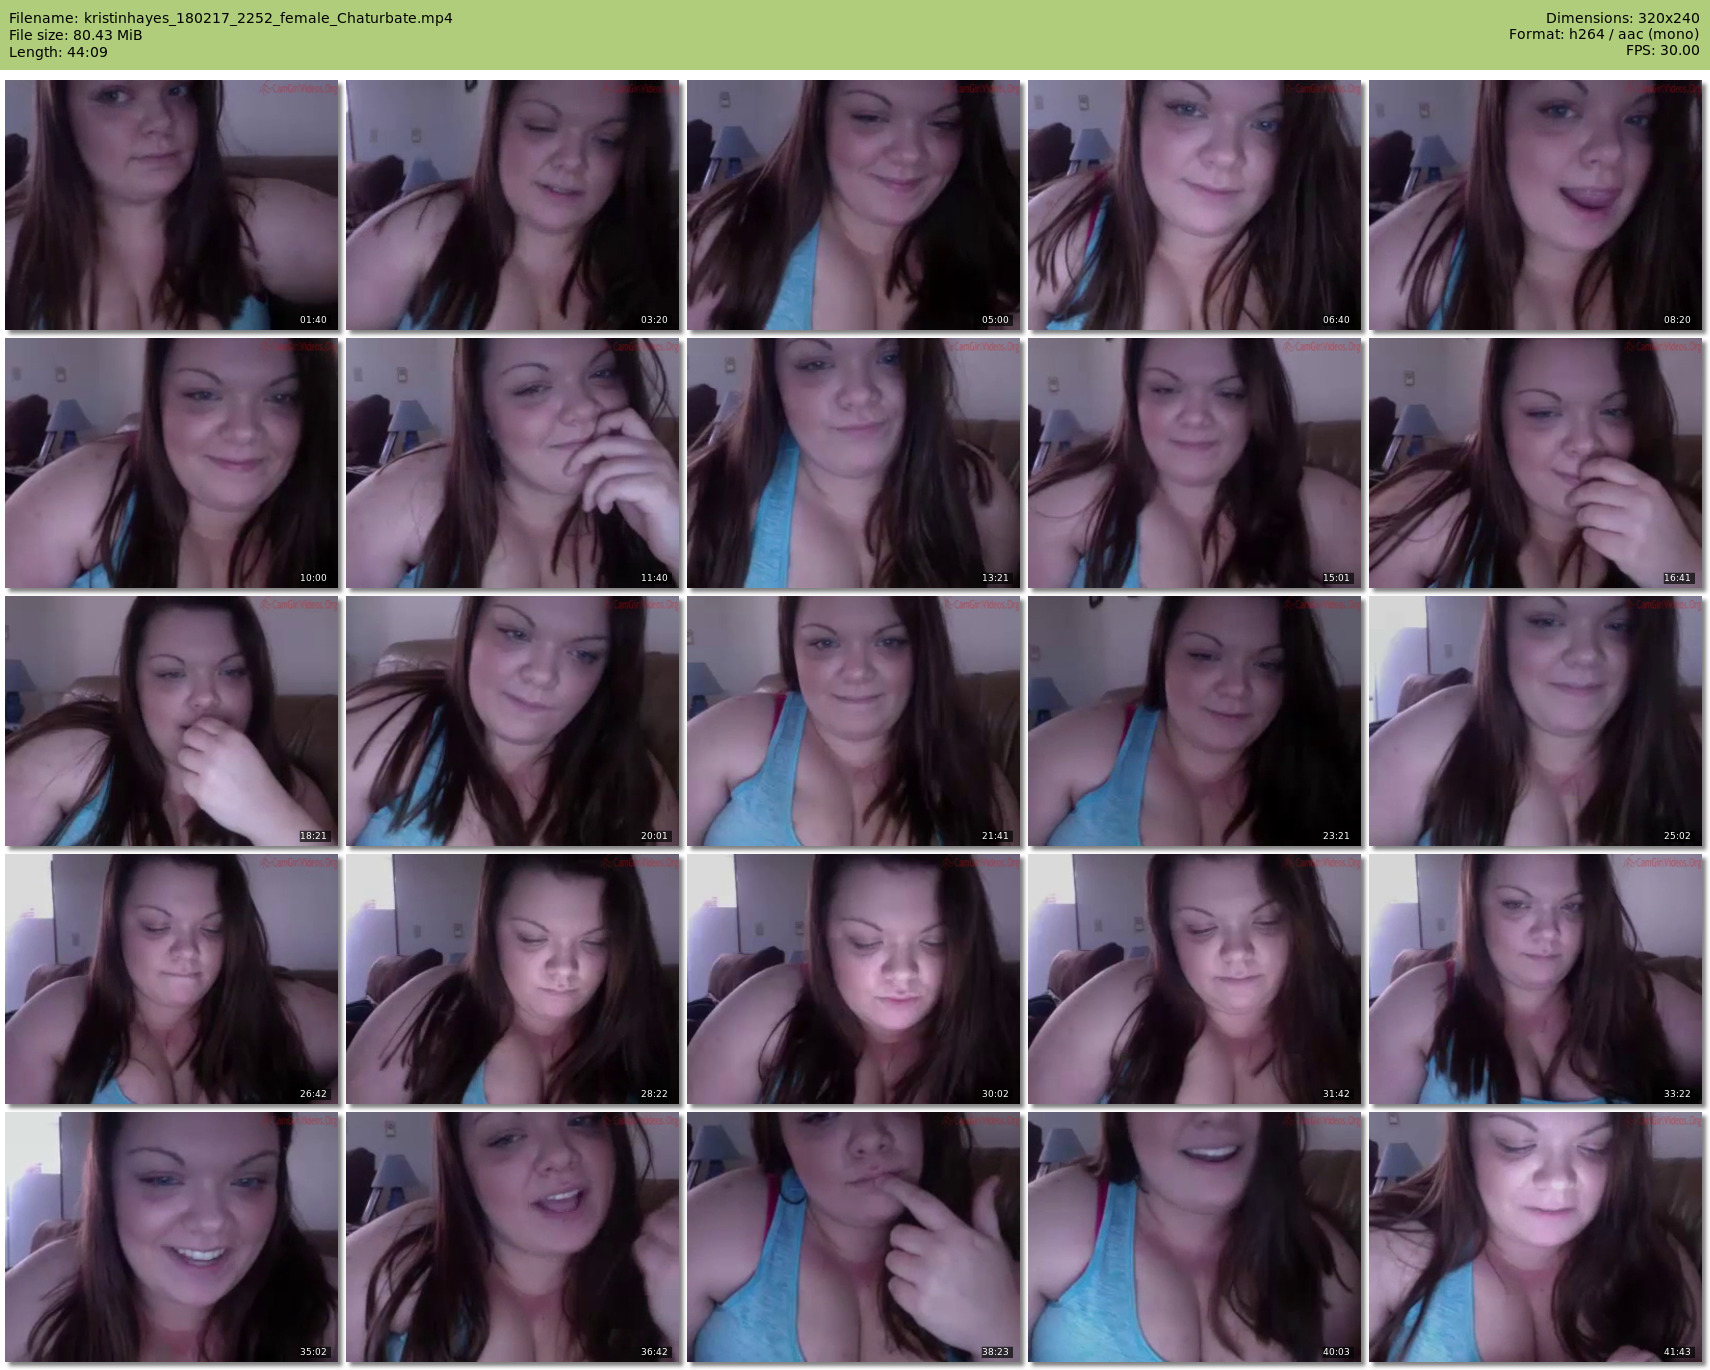Click the Filename line in the header
Image resolution: width=1710 pixels, height=1370 pixels.
[231, 18]
